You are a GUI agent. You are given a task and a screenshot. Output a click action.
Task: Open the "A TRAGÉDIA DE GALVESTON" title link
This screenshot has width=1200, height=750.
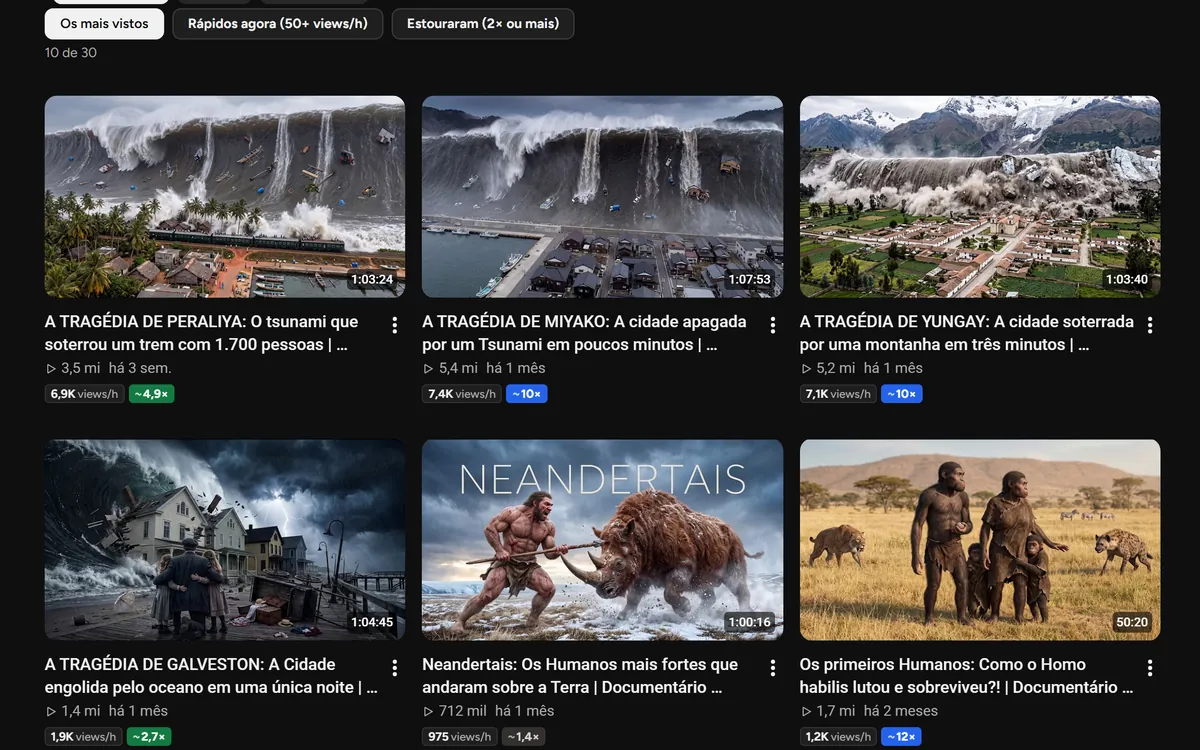211,676
